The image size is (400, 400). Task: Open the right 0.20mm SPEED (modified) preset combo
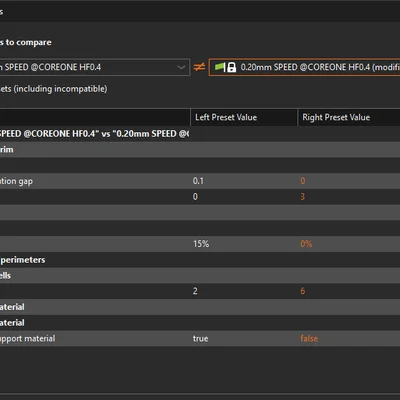coord(304,67)
